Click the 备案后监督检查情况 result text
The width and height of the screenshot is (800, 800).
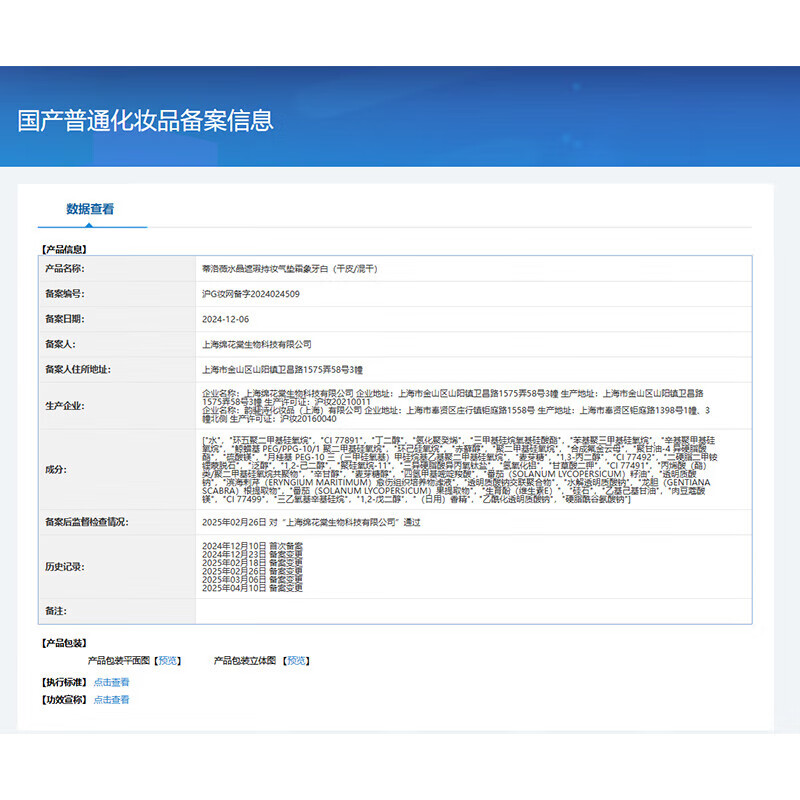[x=311, y=522]
